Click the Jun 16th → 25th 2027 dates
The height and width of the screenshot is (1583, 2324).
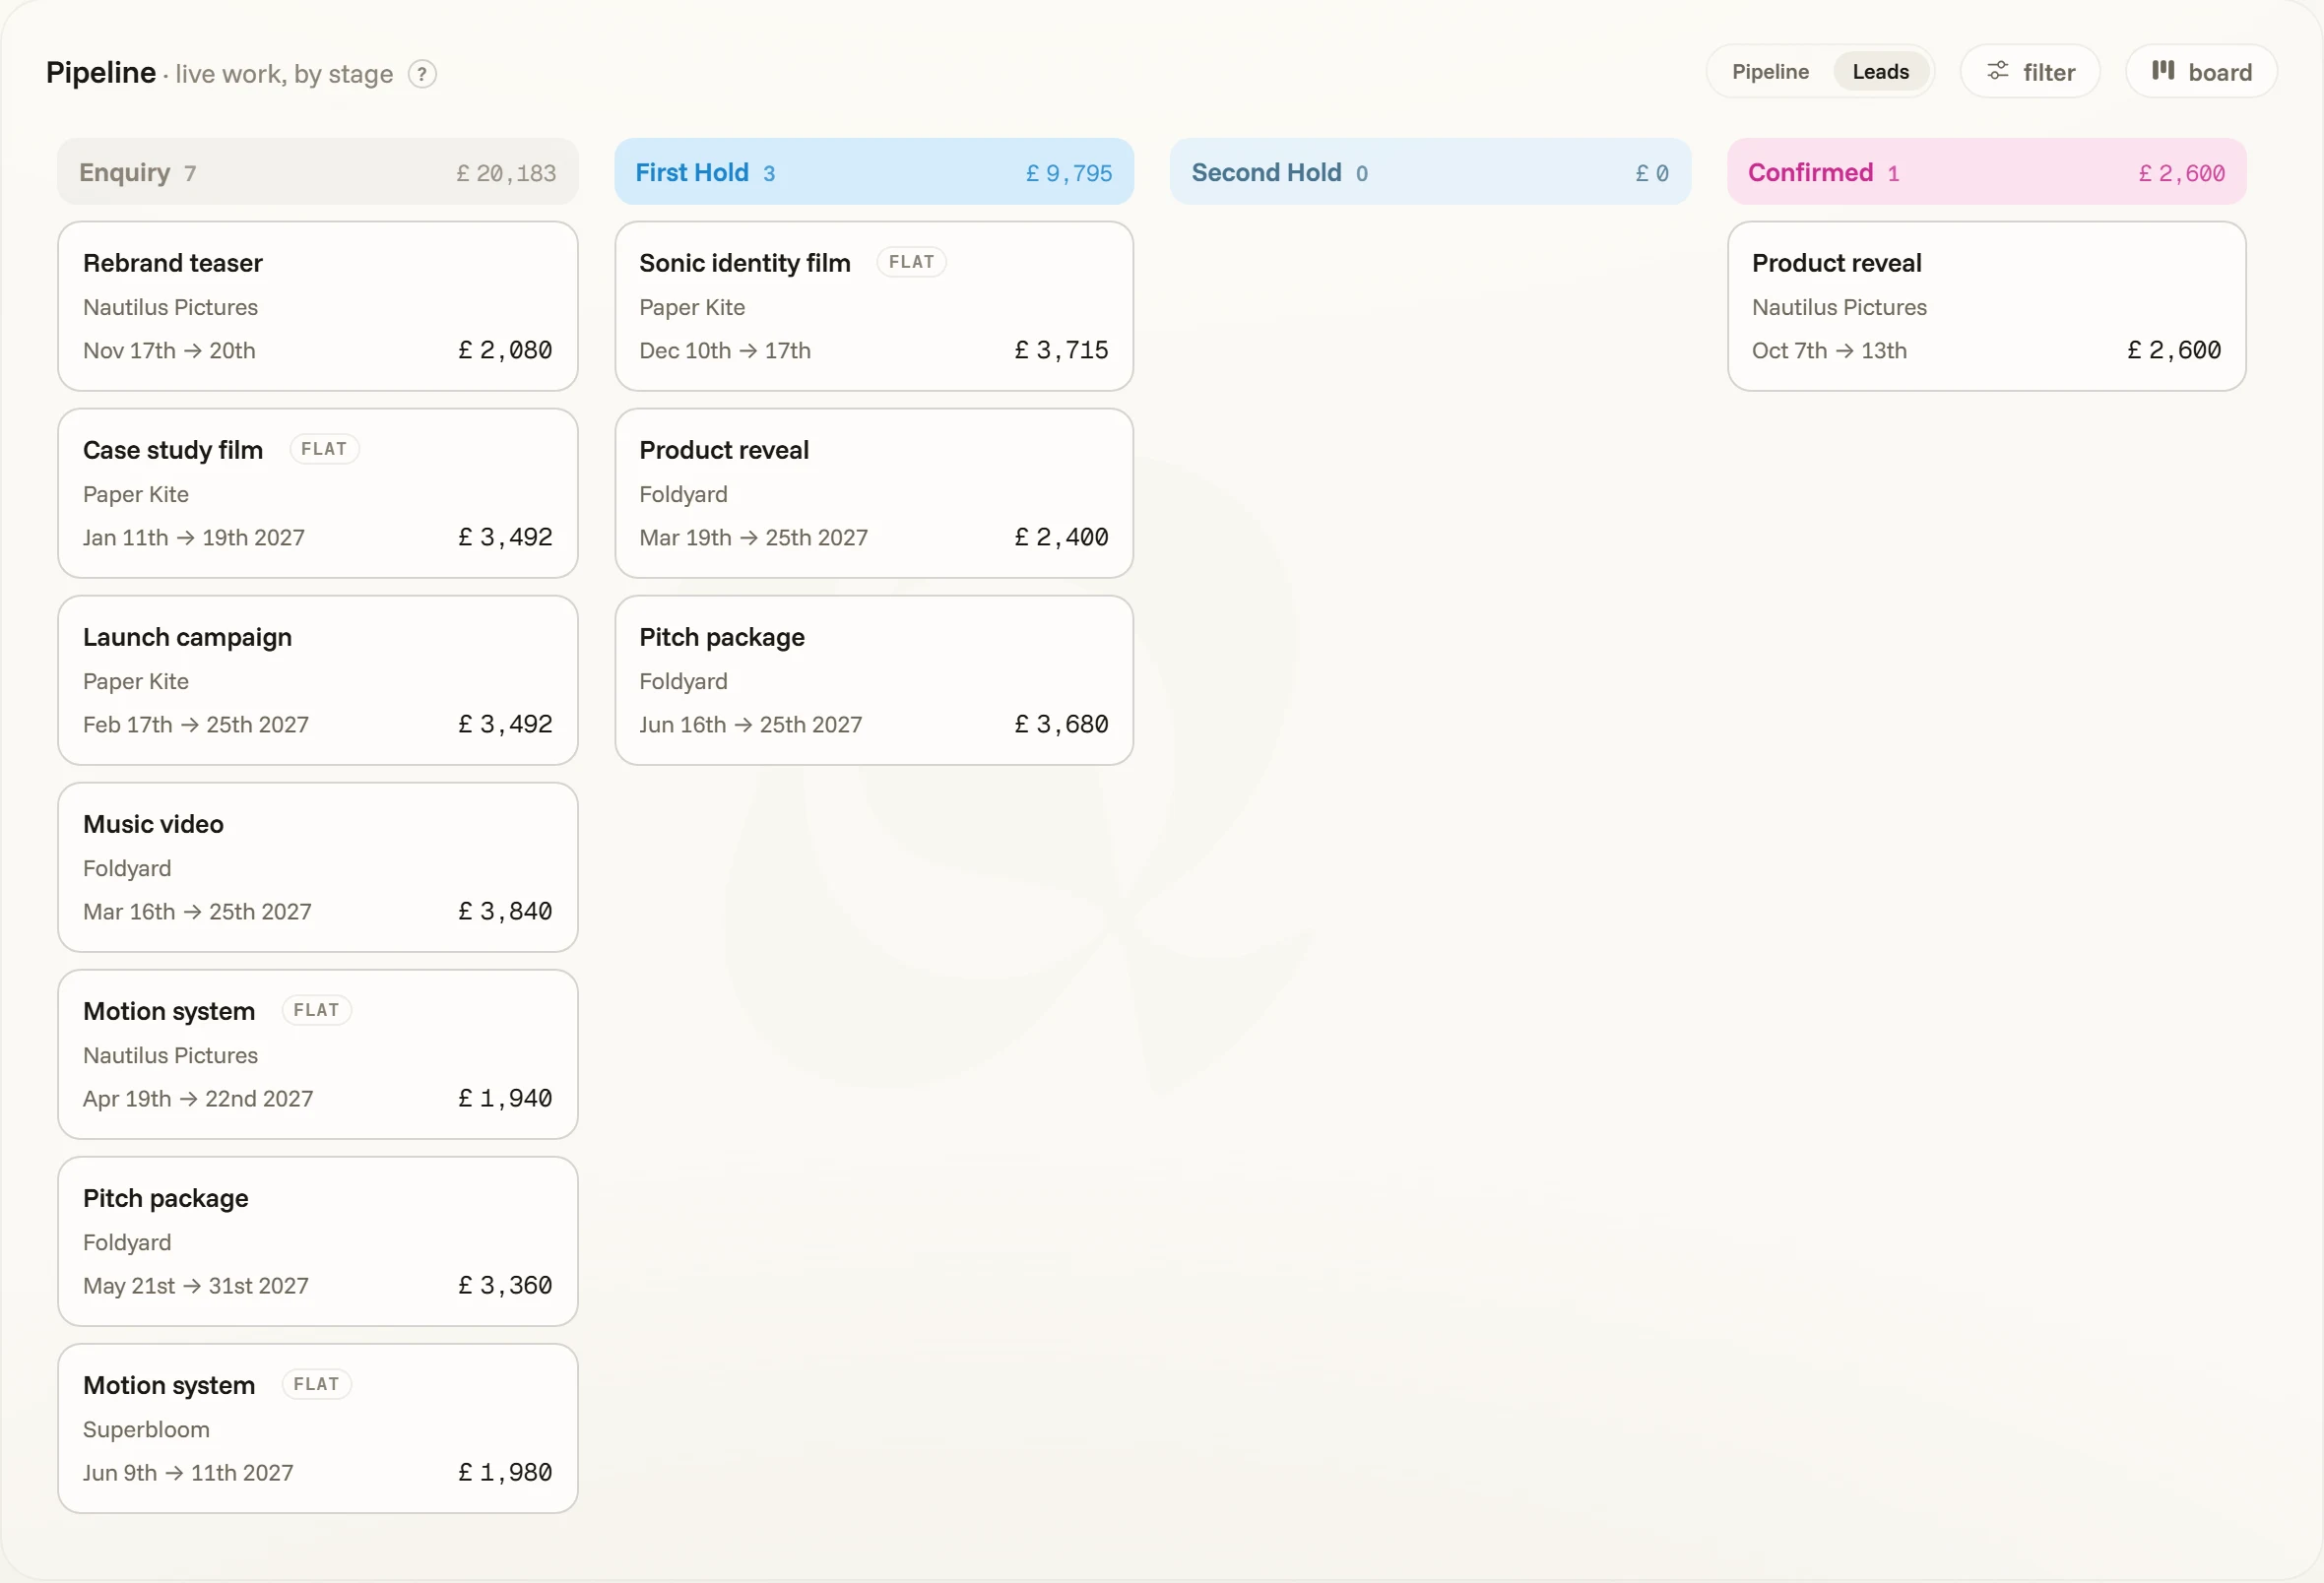[751, 724]
